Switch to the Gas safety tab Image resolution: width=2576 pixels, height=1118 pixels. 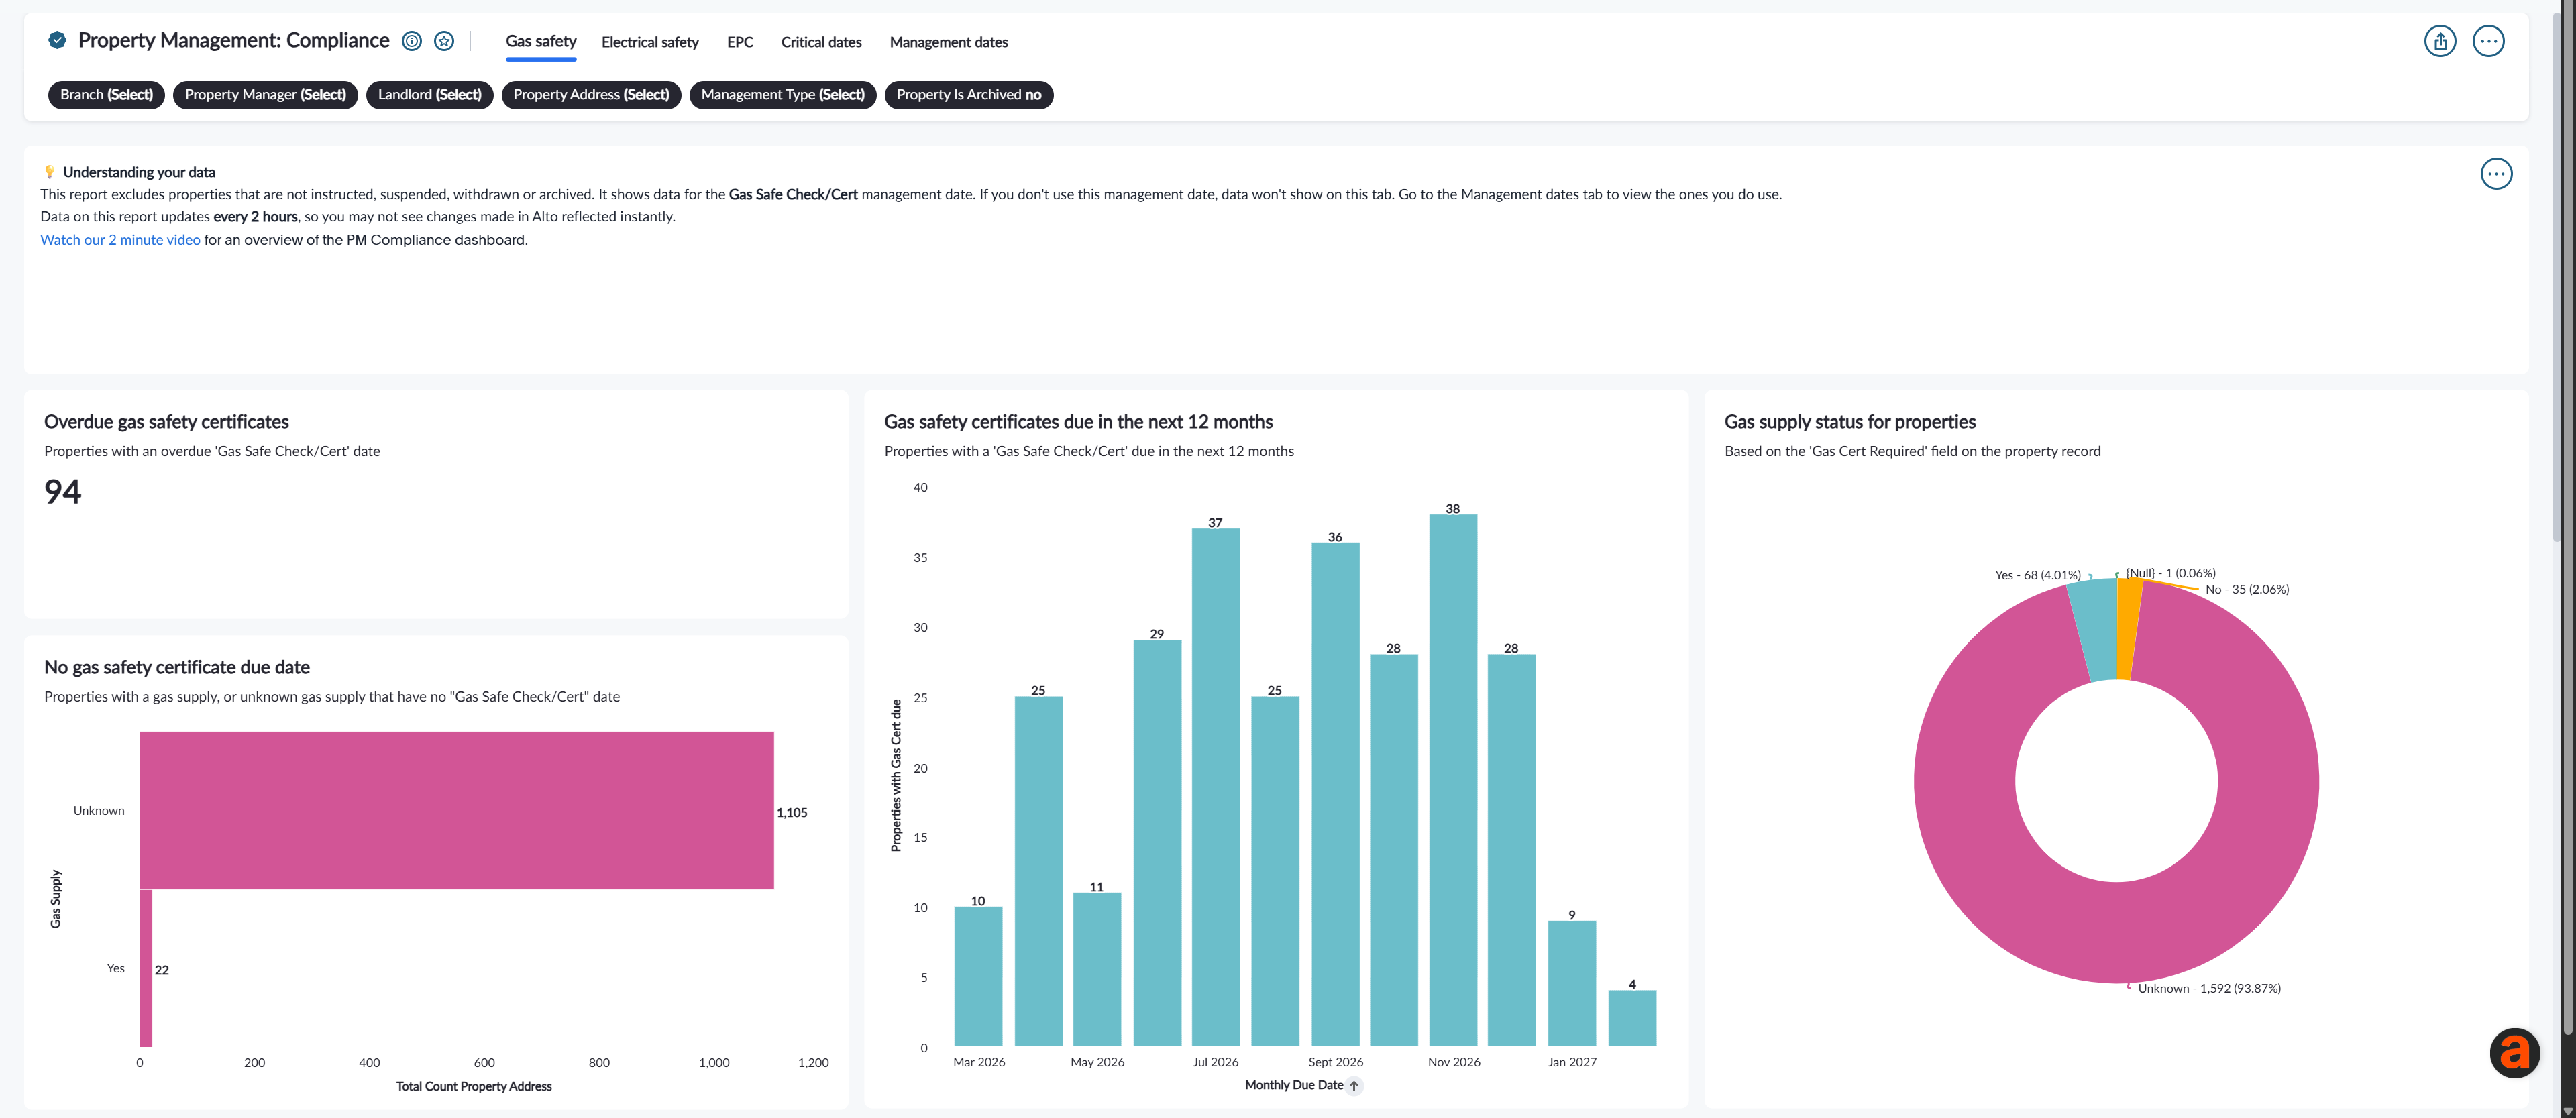[x=541, y=41]
